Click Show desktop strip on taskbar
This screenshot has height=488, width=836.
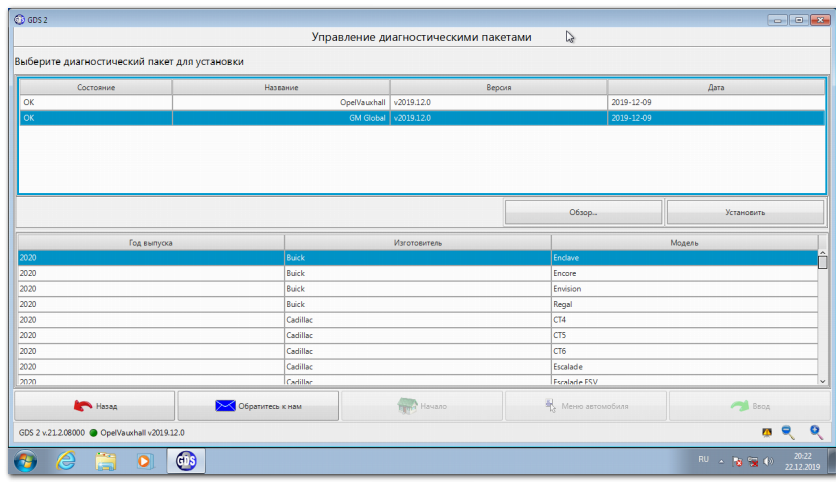click(x=832, y=461)
